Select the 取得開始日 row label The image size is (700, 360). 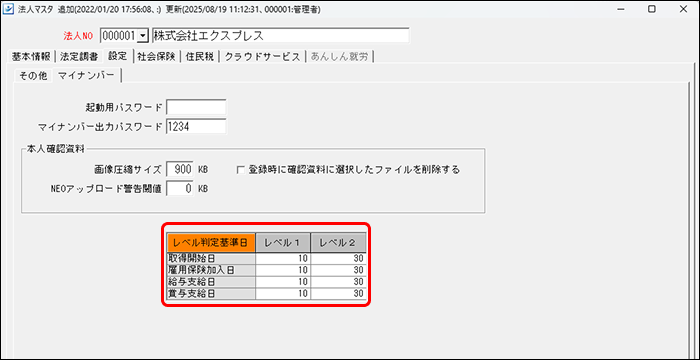coord(211,258)
